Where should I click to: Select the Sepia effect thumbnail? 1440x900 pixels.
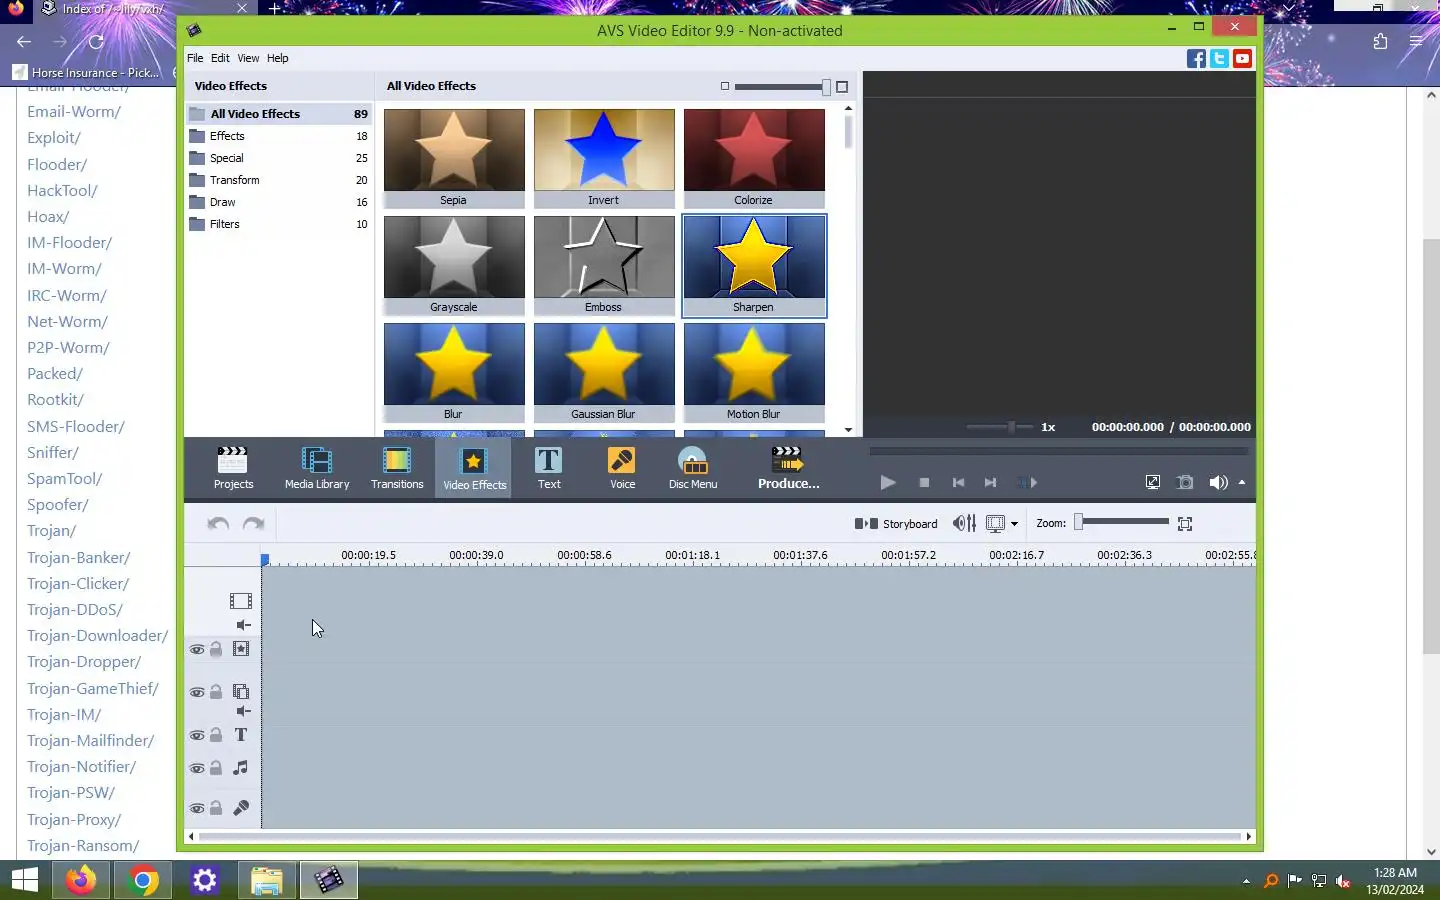[454, 158]
